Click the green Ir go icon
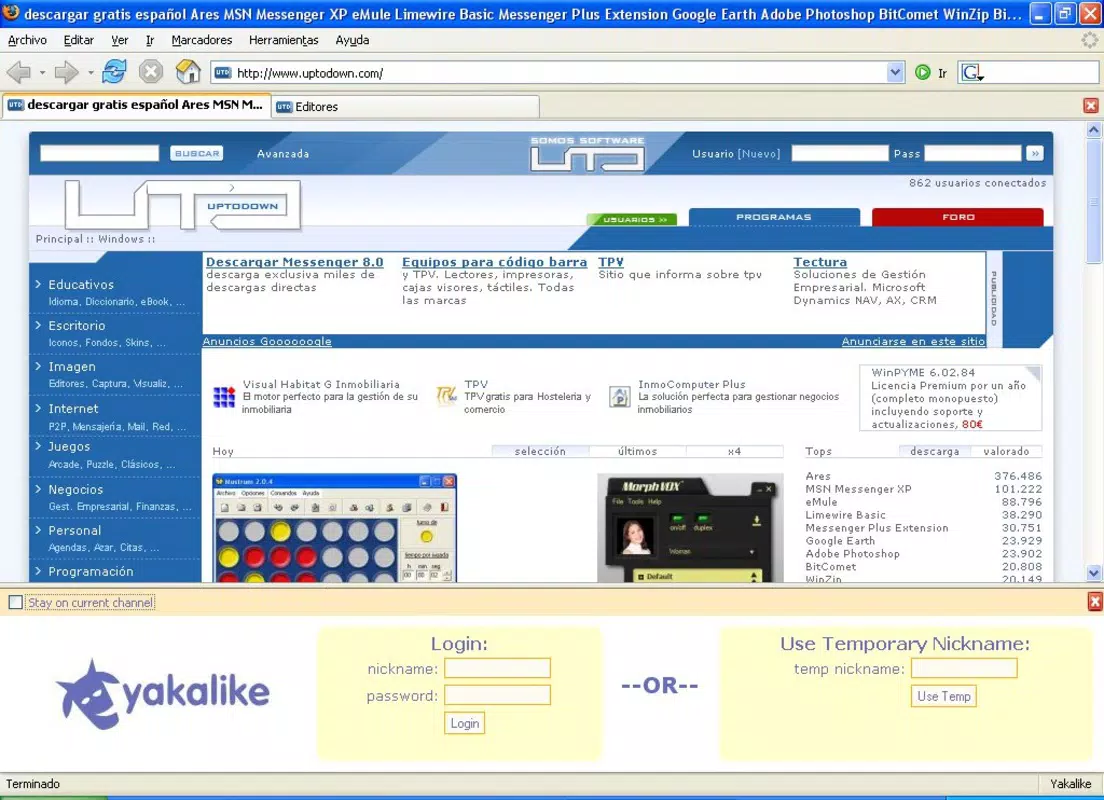The height and width of the screenshot is (800, 1104). coord(922,73)
